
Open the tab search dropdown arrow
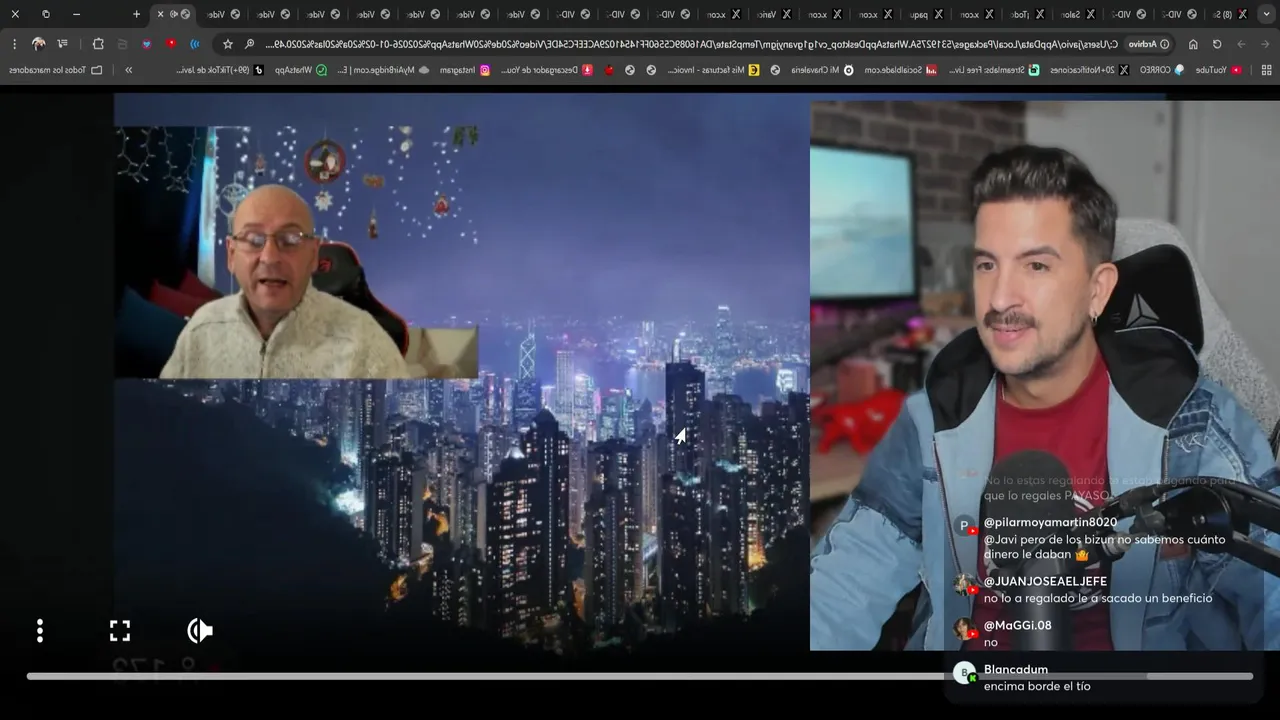click(1266, 14)
